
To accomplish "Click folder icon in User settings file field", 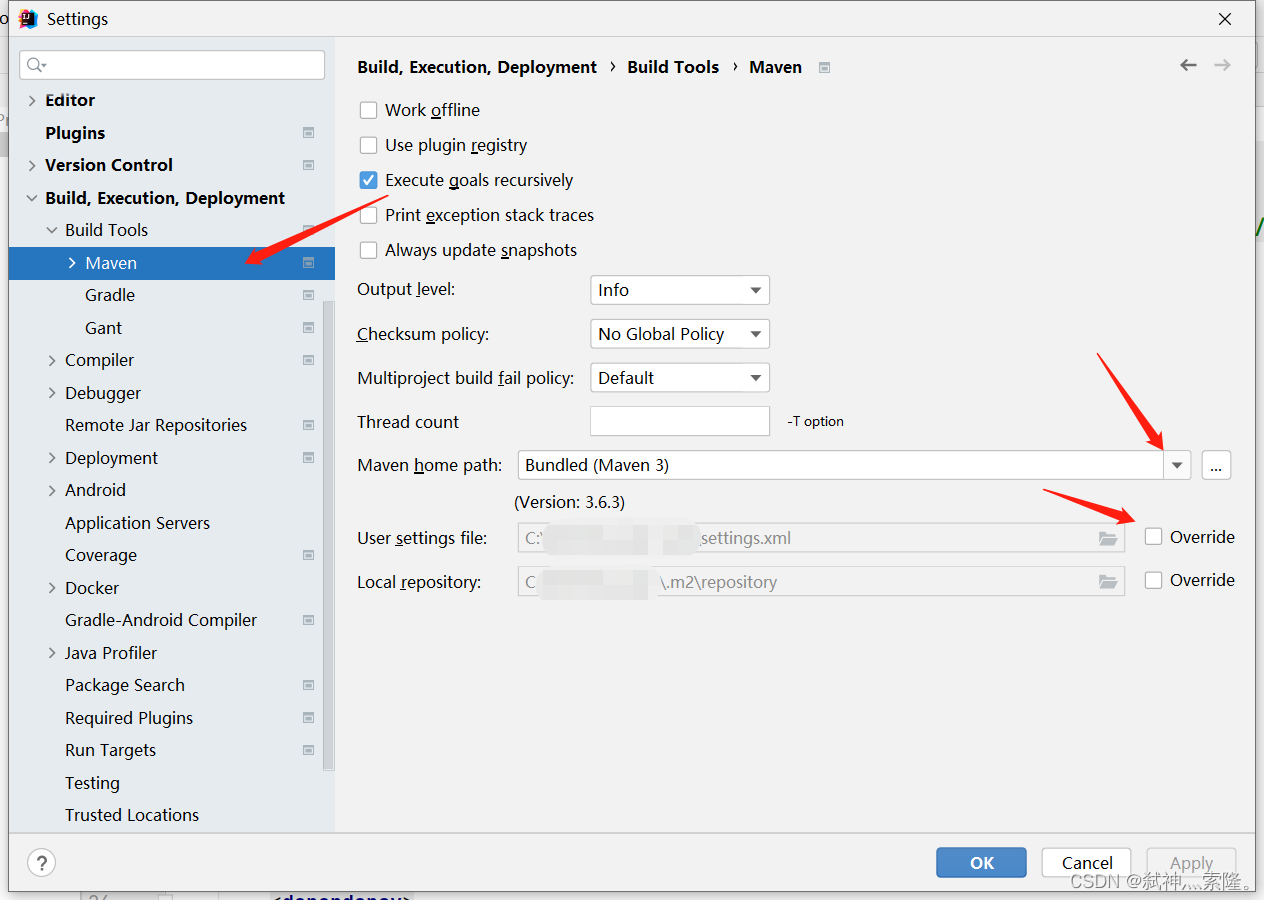I will [1107, 538].
